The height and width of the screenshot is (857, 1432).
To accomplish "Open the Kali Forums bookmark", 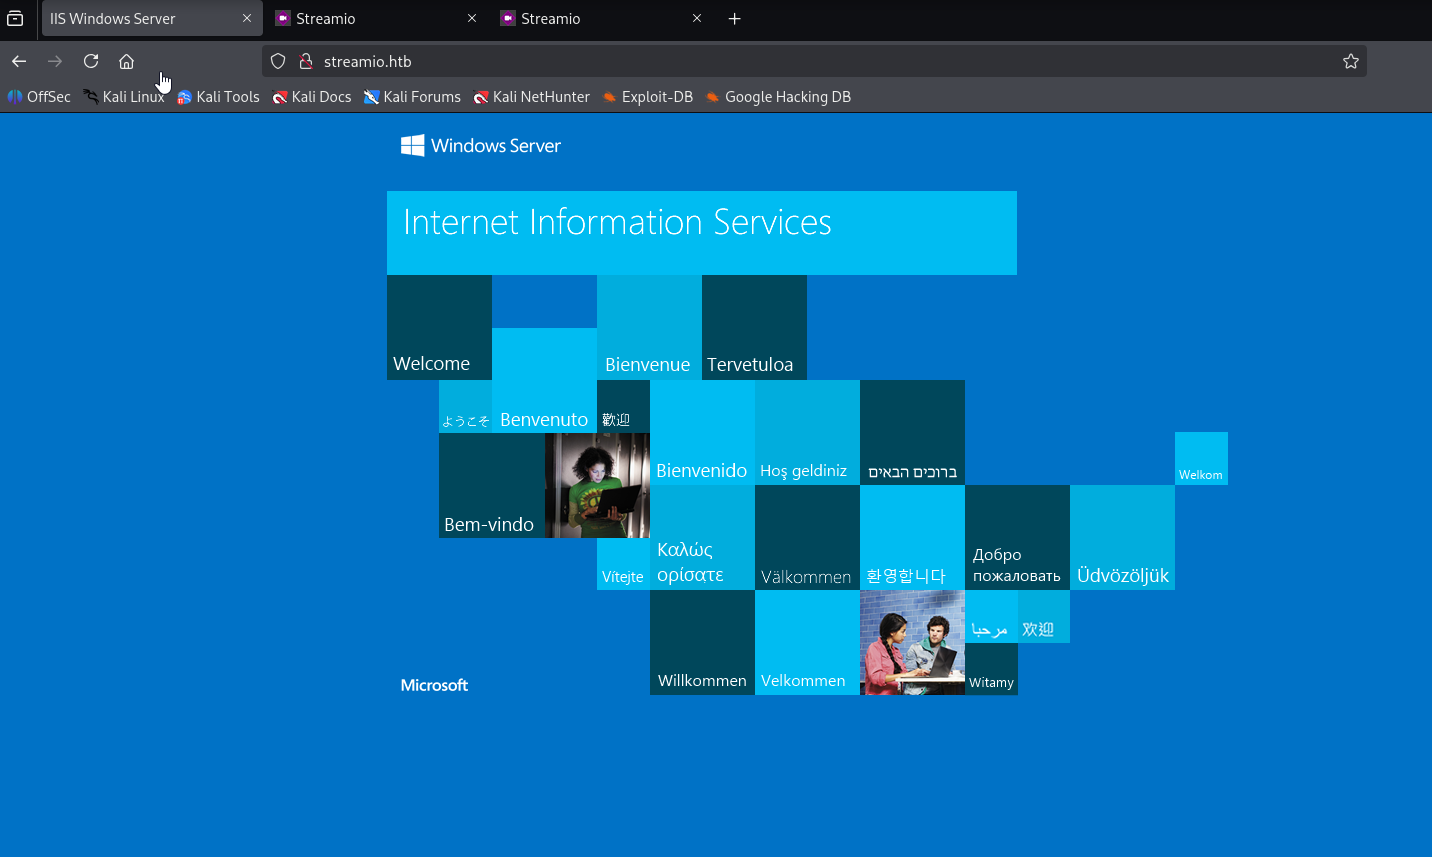I will pyautogui.click(x=412, y=97).
